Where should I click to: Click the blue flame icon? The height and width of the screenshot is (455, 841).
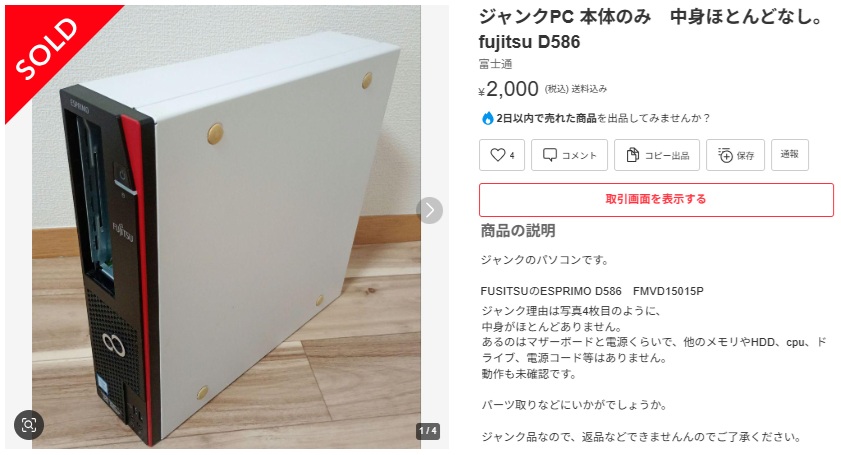pos(487,118)
